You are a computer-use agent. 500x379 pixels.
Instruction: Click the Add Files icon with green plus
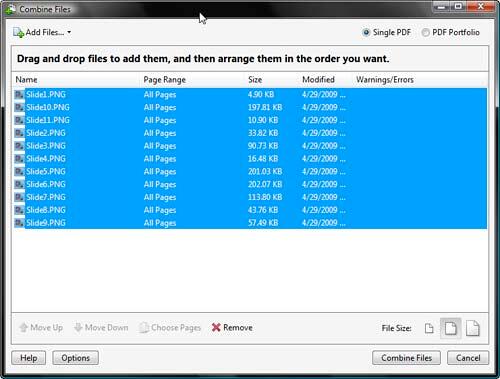coord(18,33)
